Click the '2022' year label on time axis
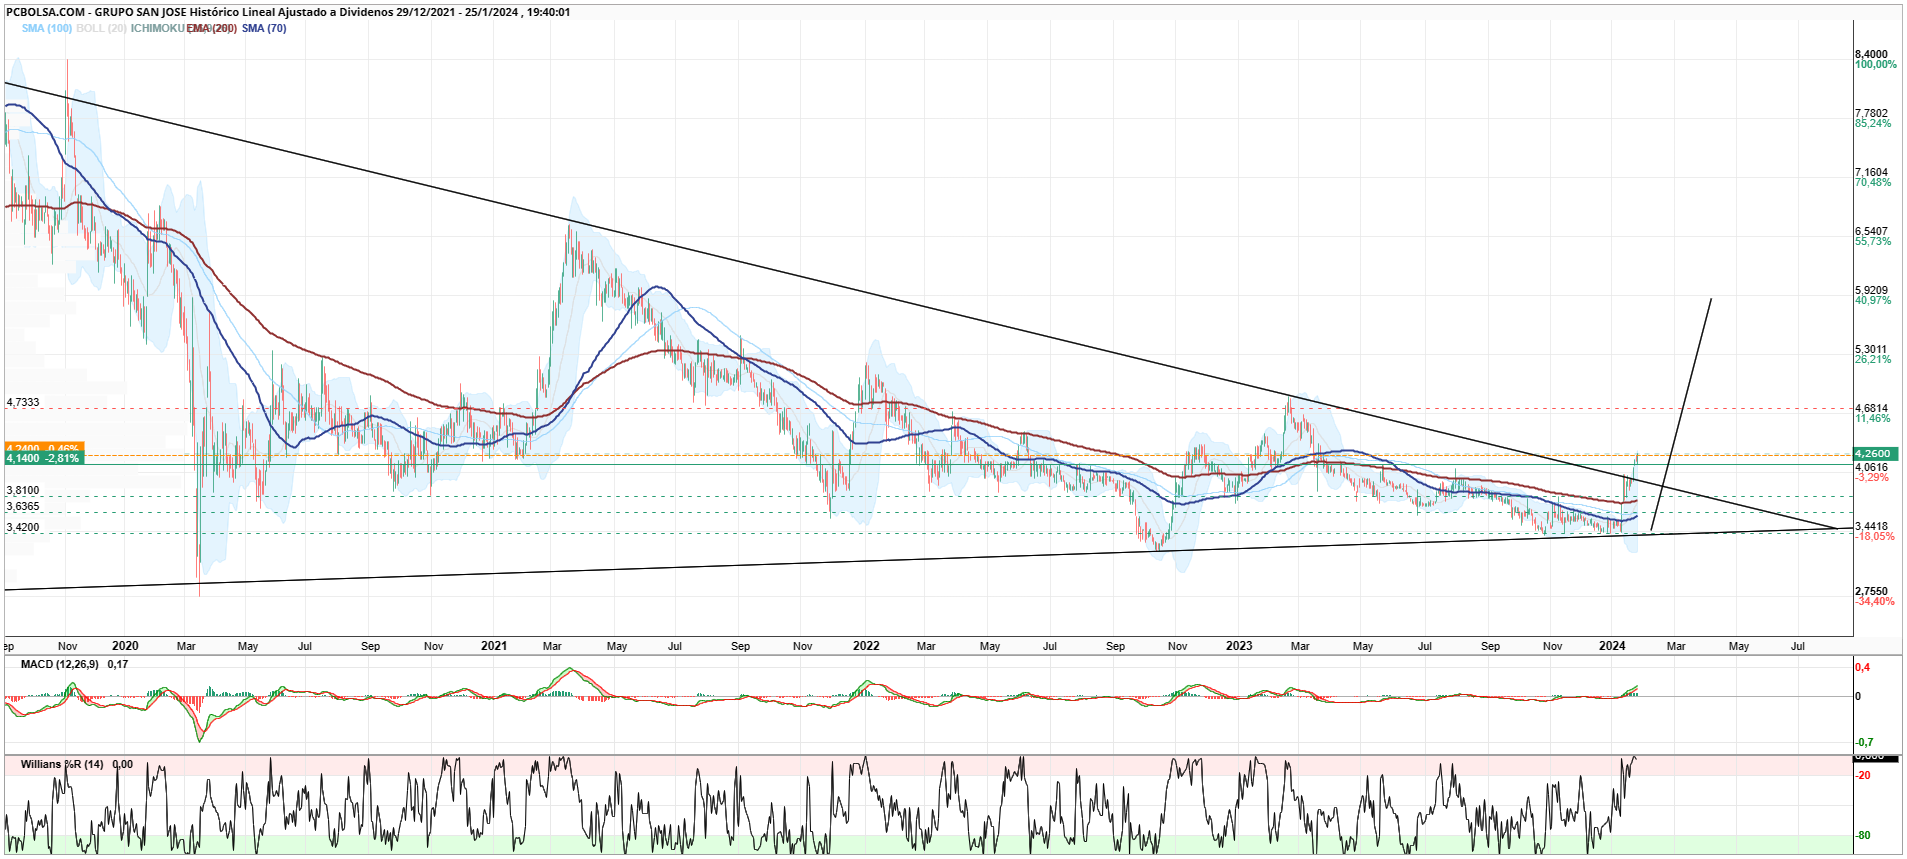The width and height of the screenshot is (1907, 859). tap(866, 646)
